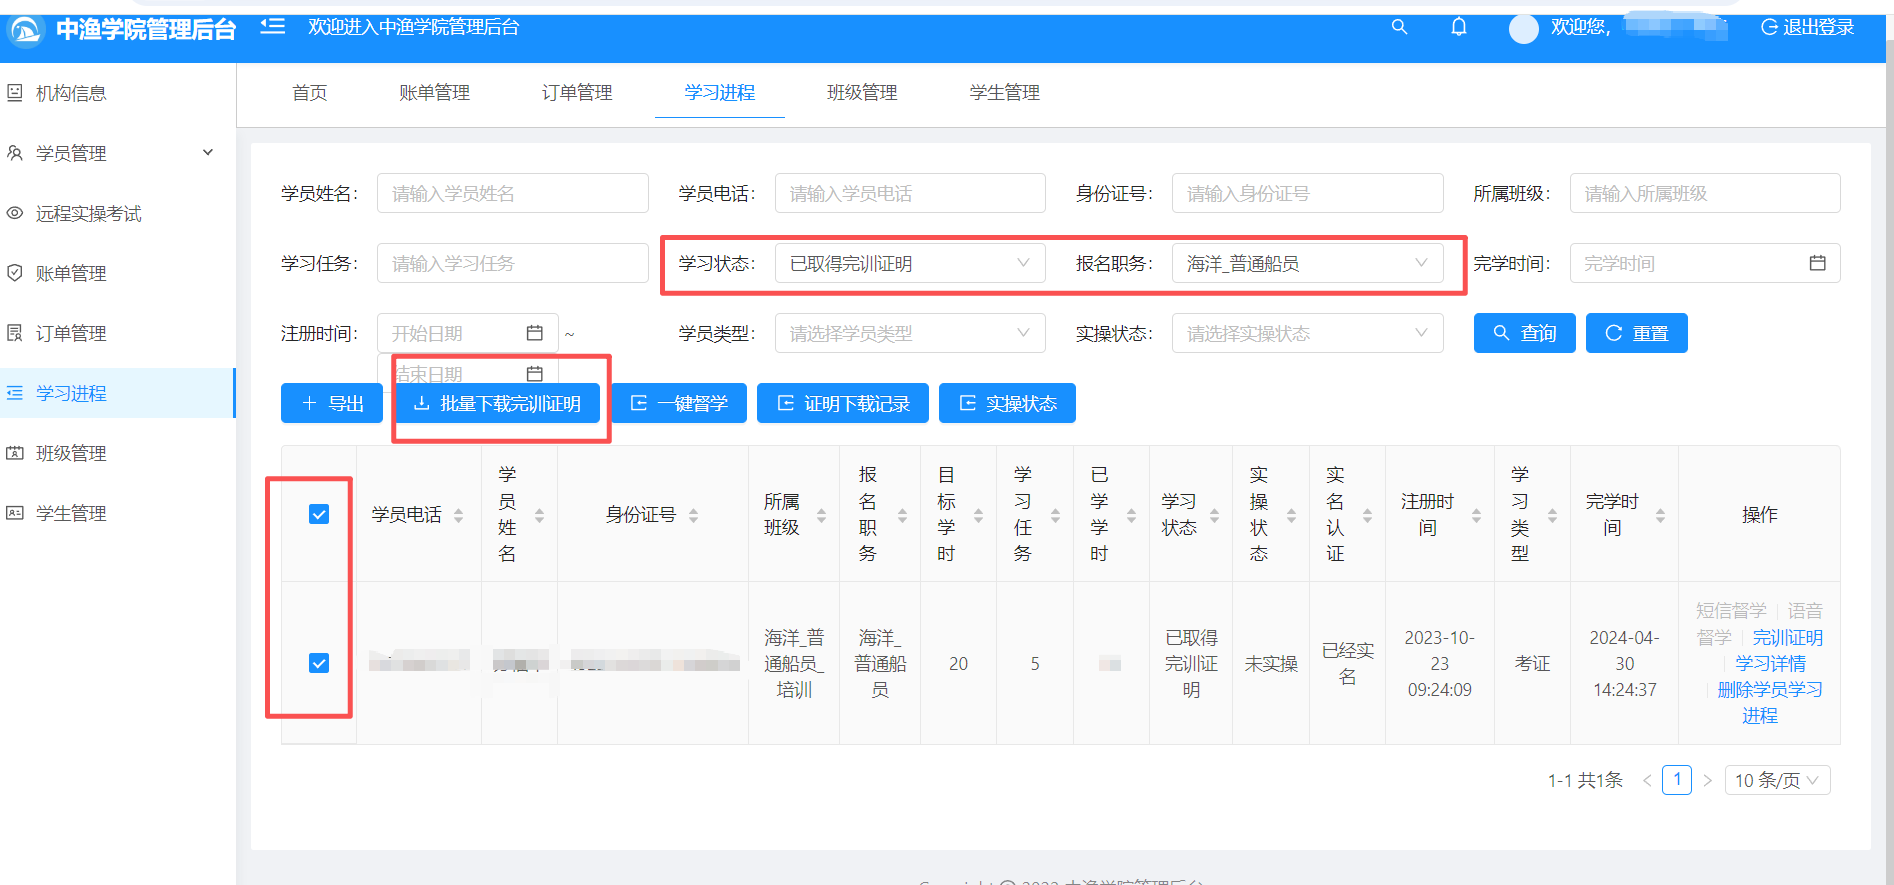This screenshot has width=1894, height=885.
Task: Click the 重置 reset button
Action: [x=1637, y=333]
